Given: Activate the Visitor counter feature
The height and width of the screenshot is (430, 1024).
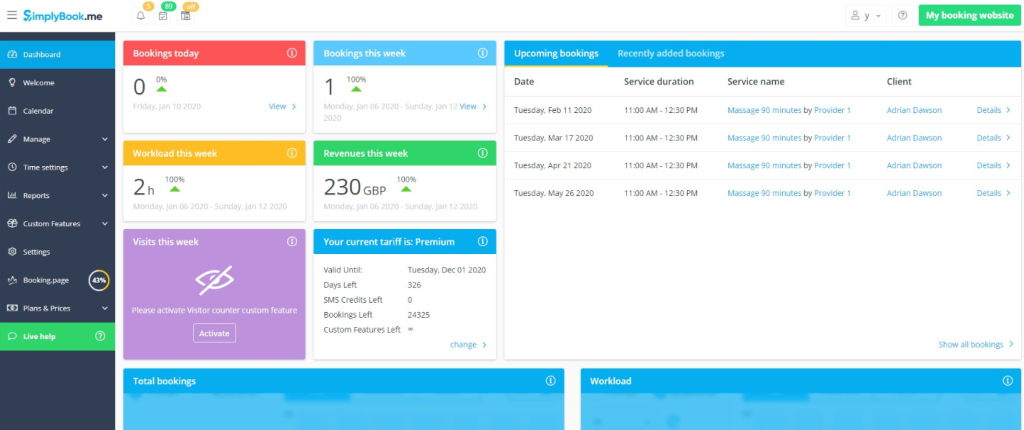Looking at the screenshot, I should point(214,333).
